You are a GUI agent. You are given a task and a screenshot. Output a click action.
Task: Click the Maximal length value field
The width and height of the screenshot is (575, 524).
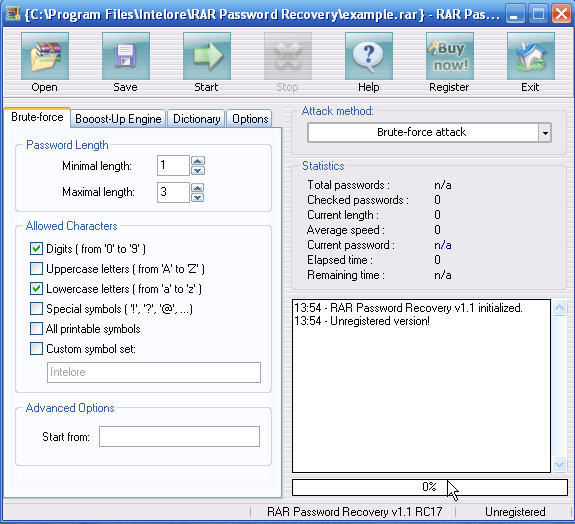[x=173, y=192]
